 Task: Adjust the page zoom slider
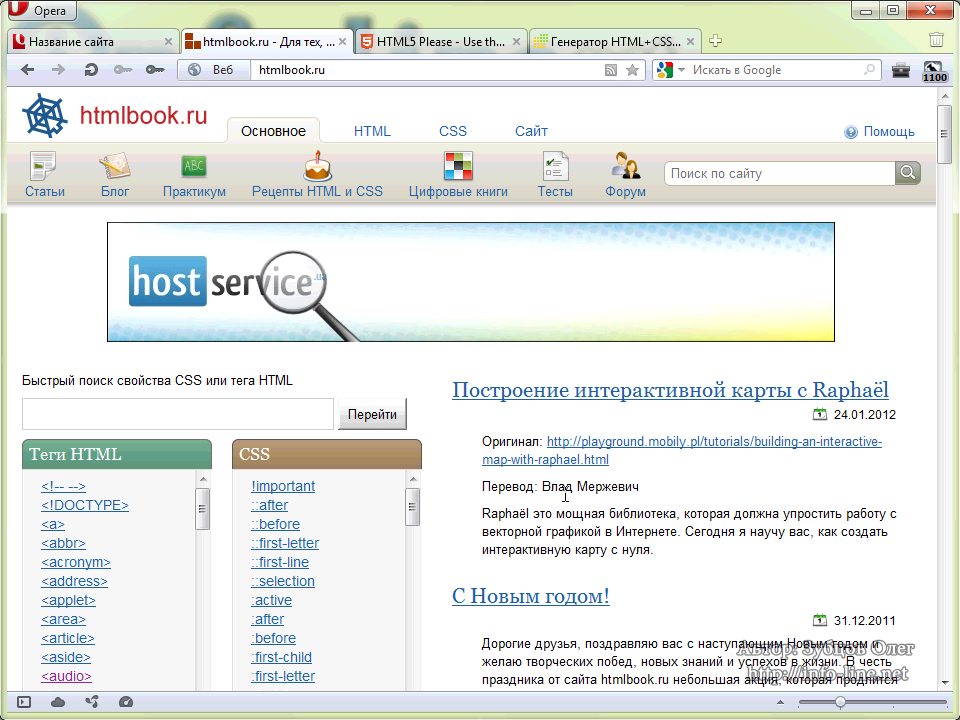840,702
